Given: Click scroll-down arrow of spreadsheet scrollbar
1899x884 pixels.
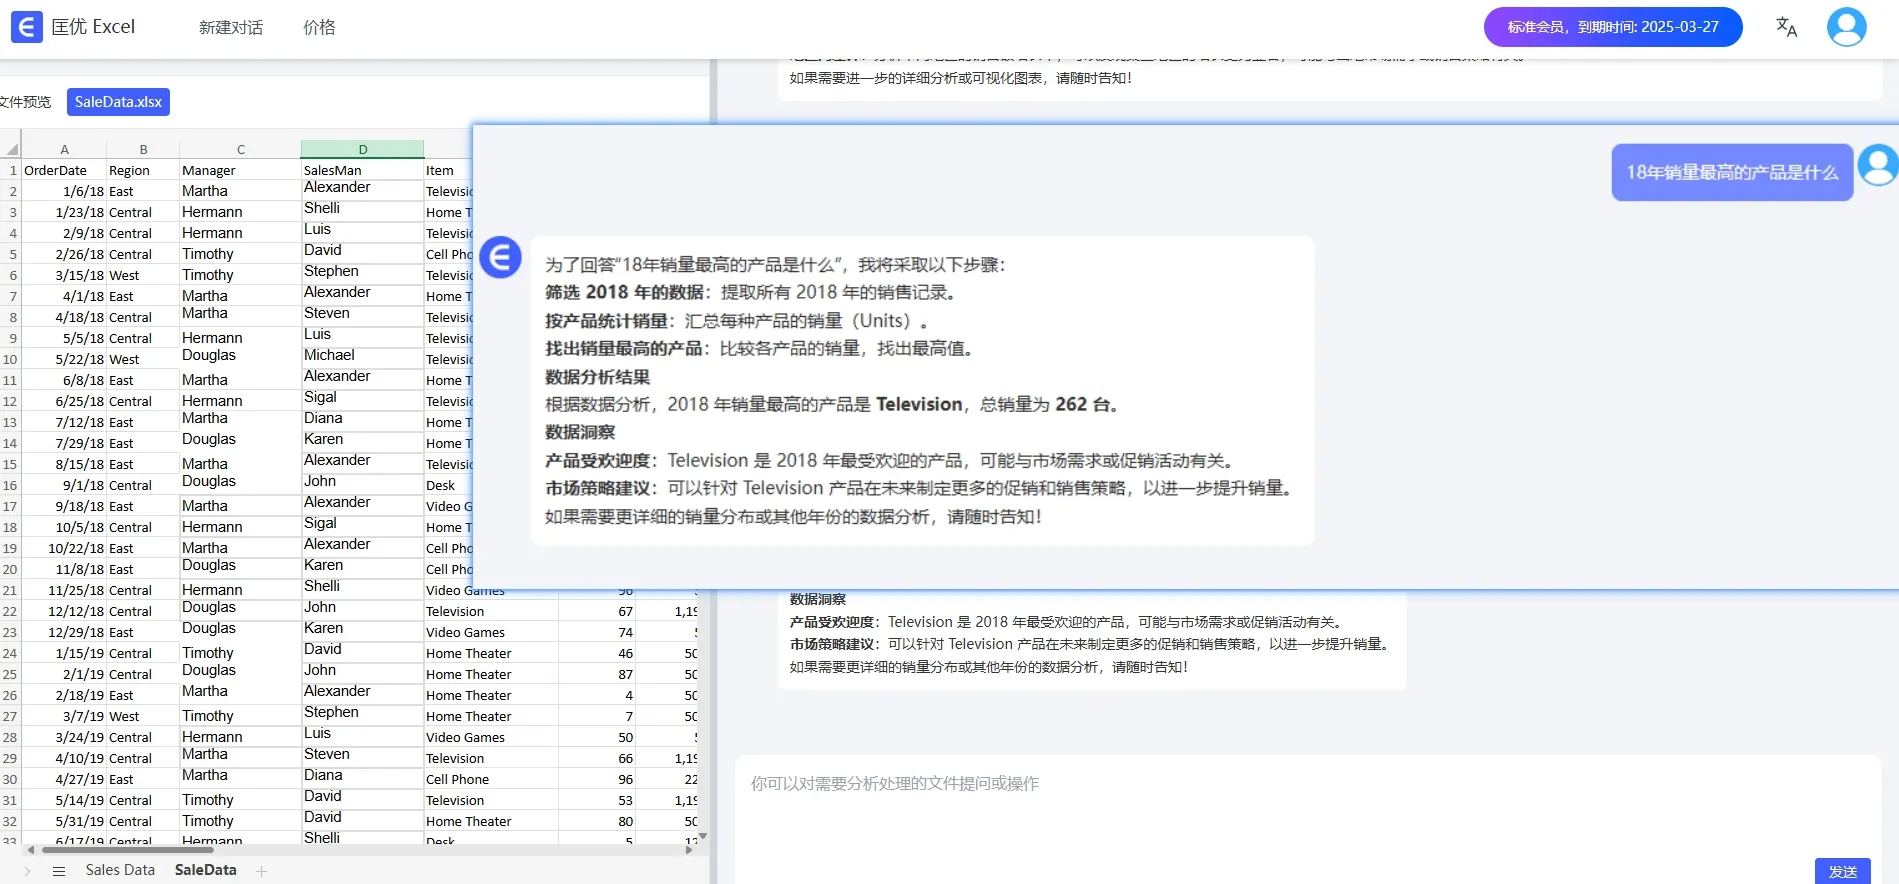Looking at the screenshot, I should click(703, 836).
